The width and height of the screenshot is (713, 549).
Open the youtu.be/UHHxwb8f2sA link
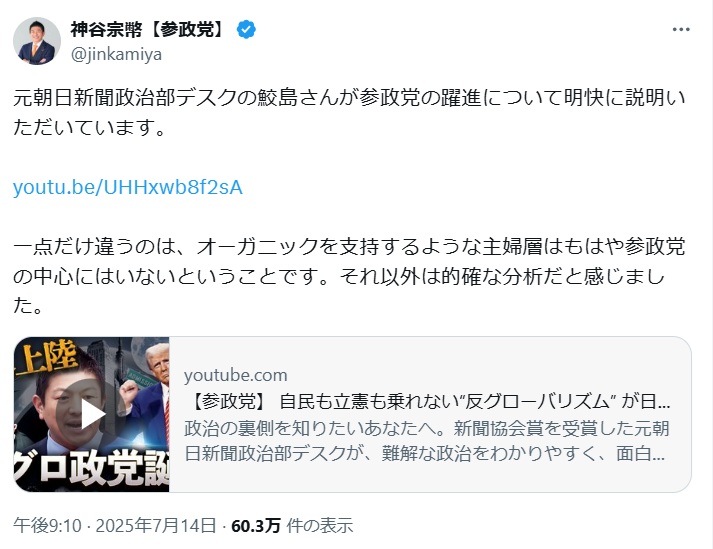pos(128,187)
